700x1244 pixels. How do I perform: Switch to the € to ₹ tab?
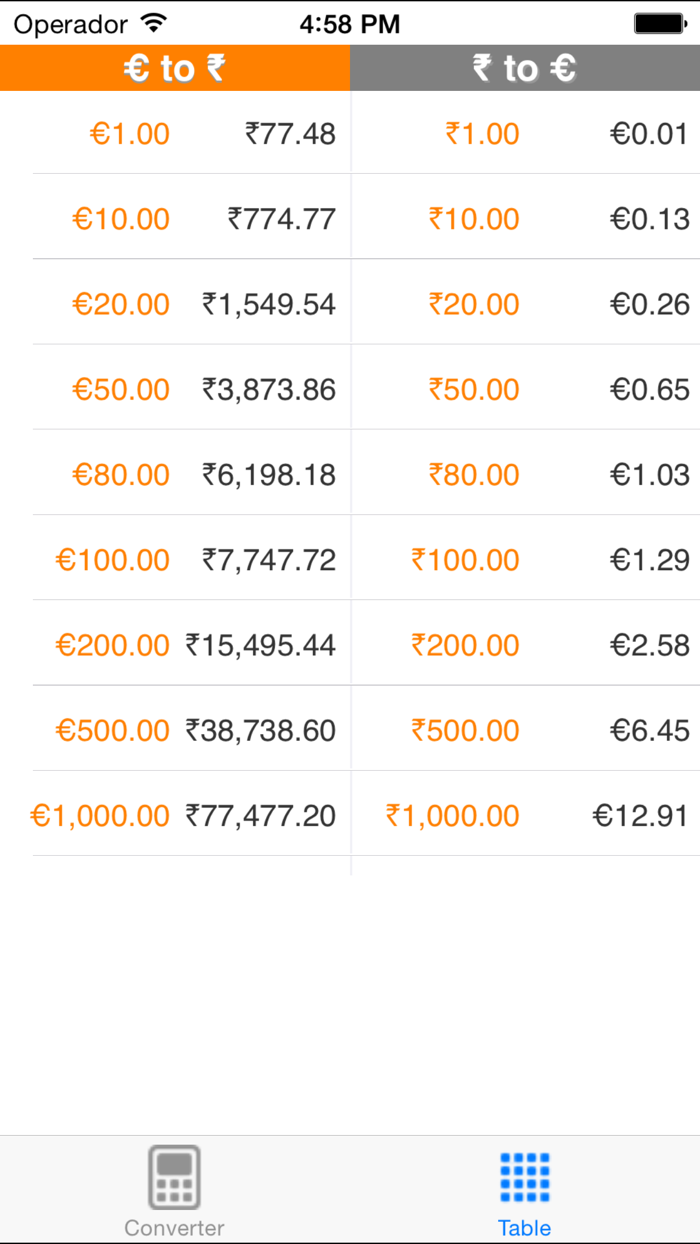pyautogui.click(x=175, y=67)
